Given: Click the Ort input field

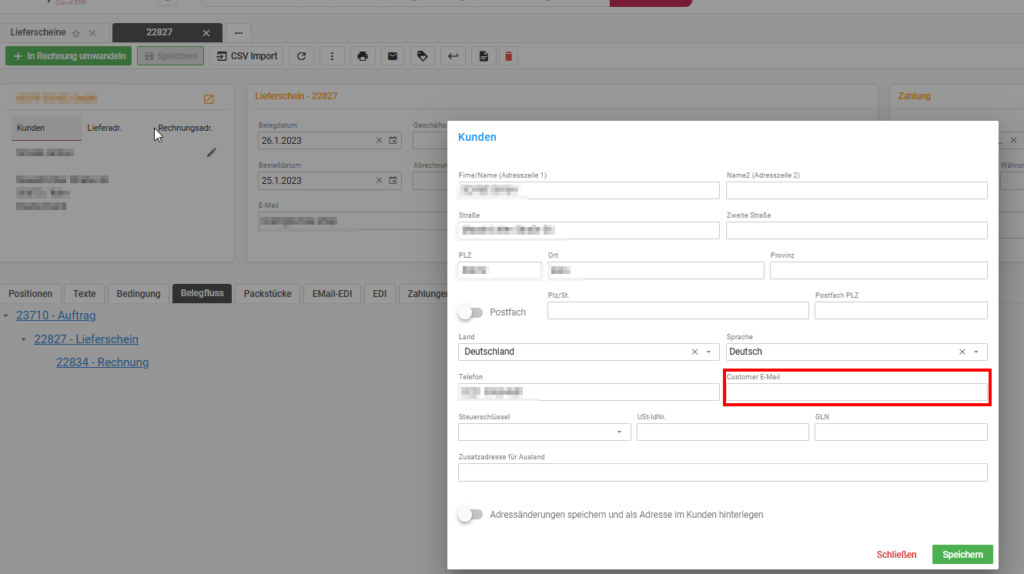Looking at the screenshot, I should coord(656,270).
